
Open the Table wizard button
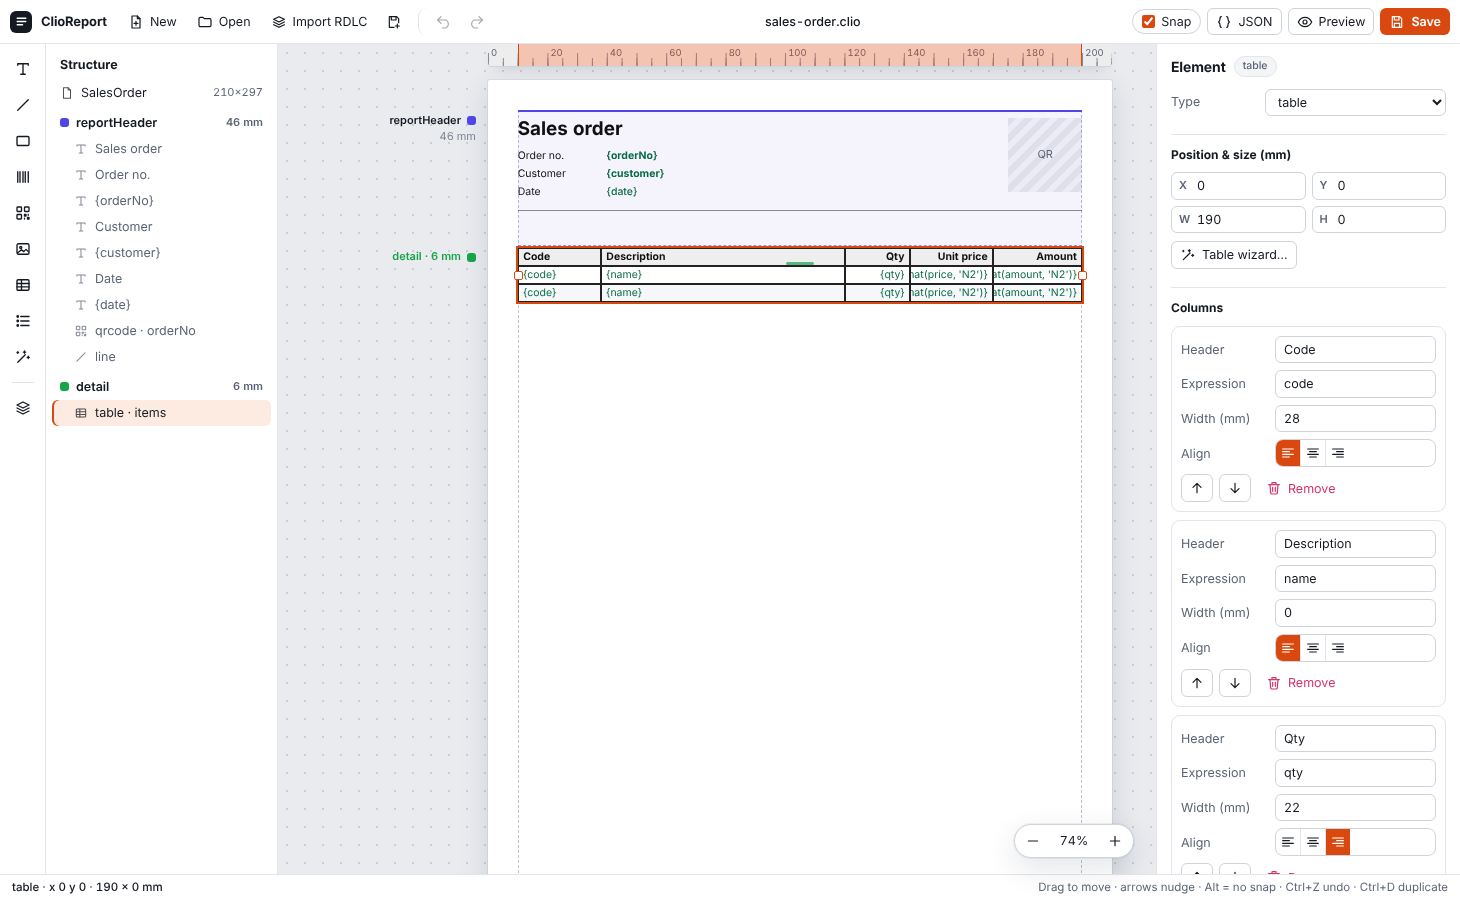click(1234, 255)
